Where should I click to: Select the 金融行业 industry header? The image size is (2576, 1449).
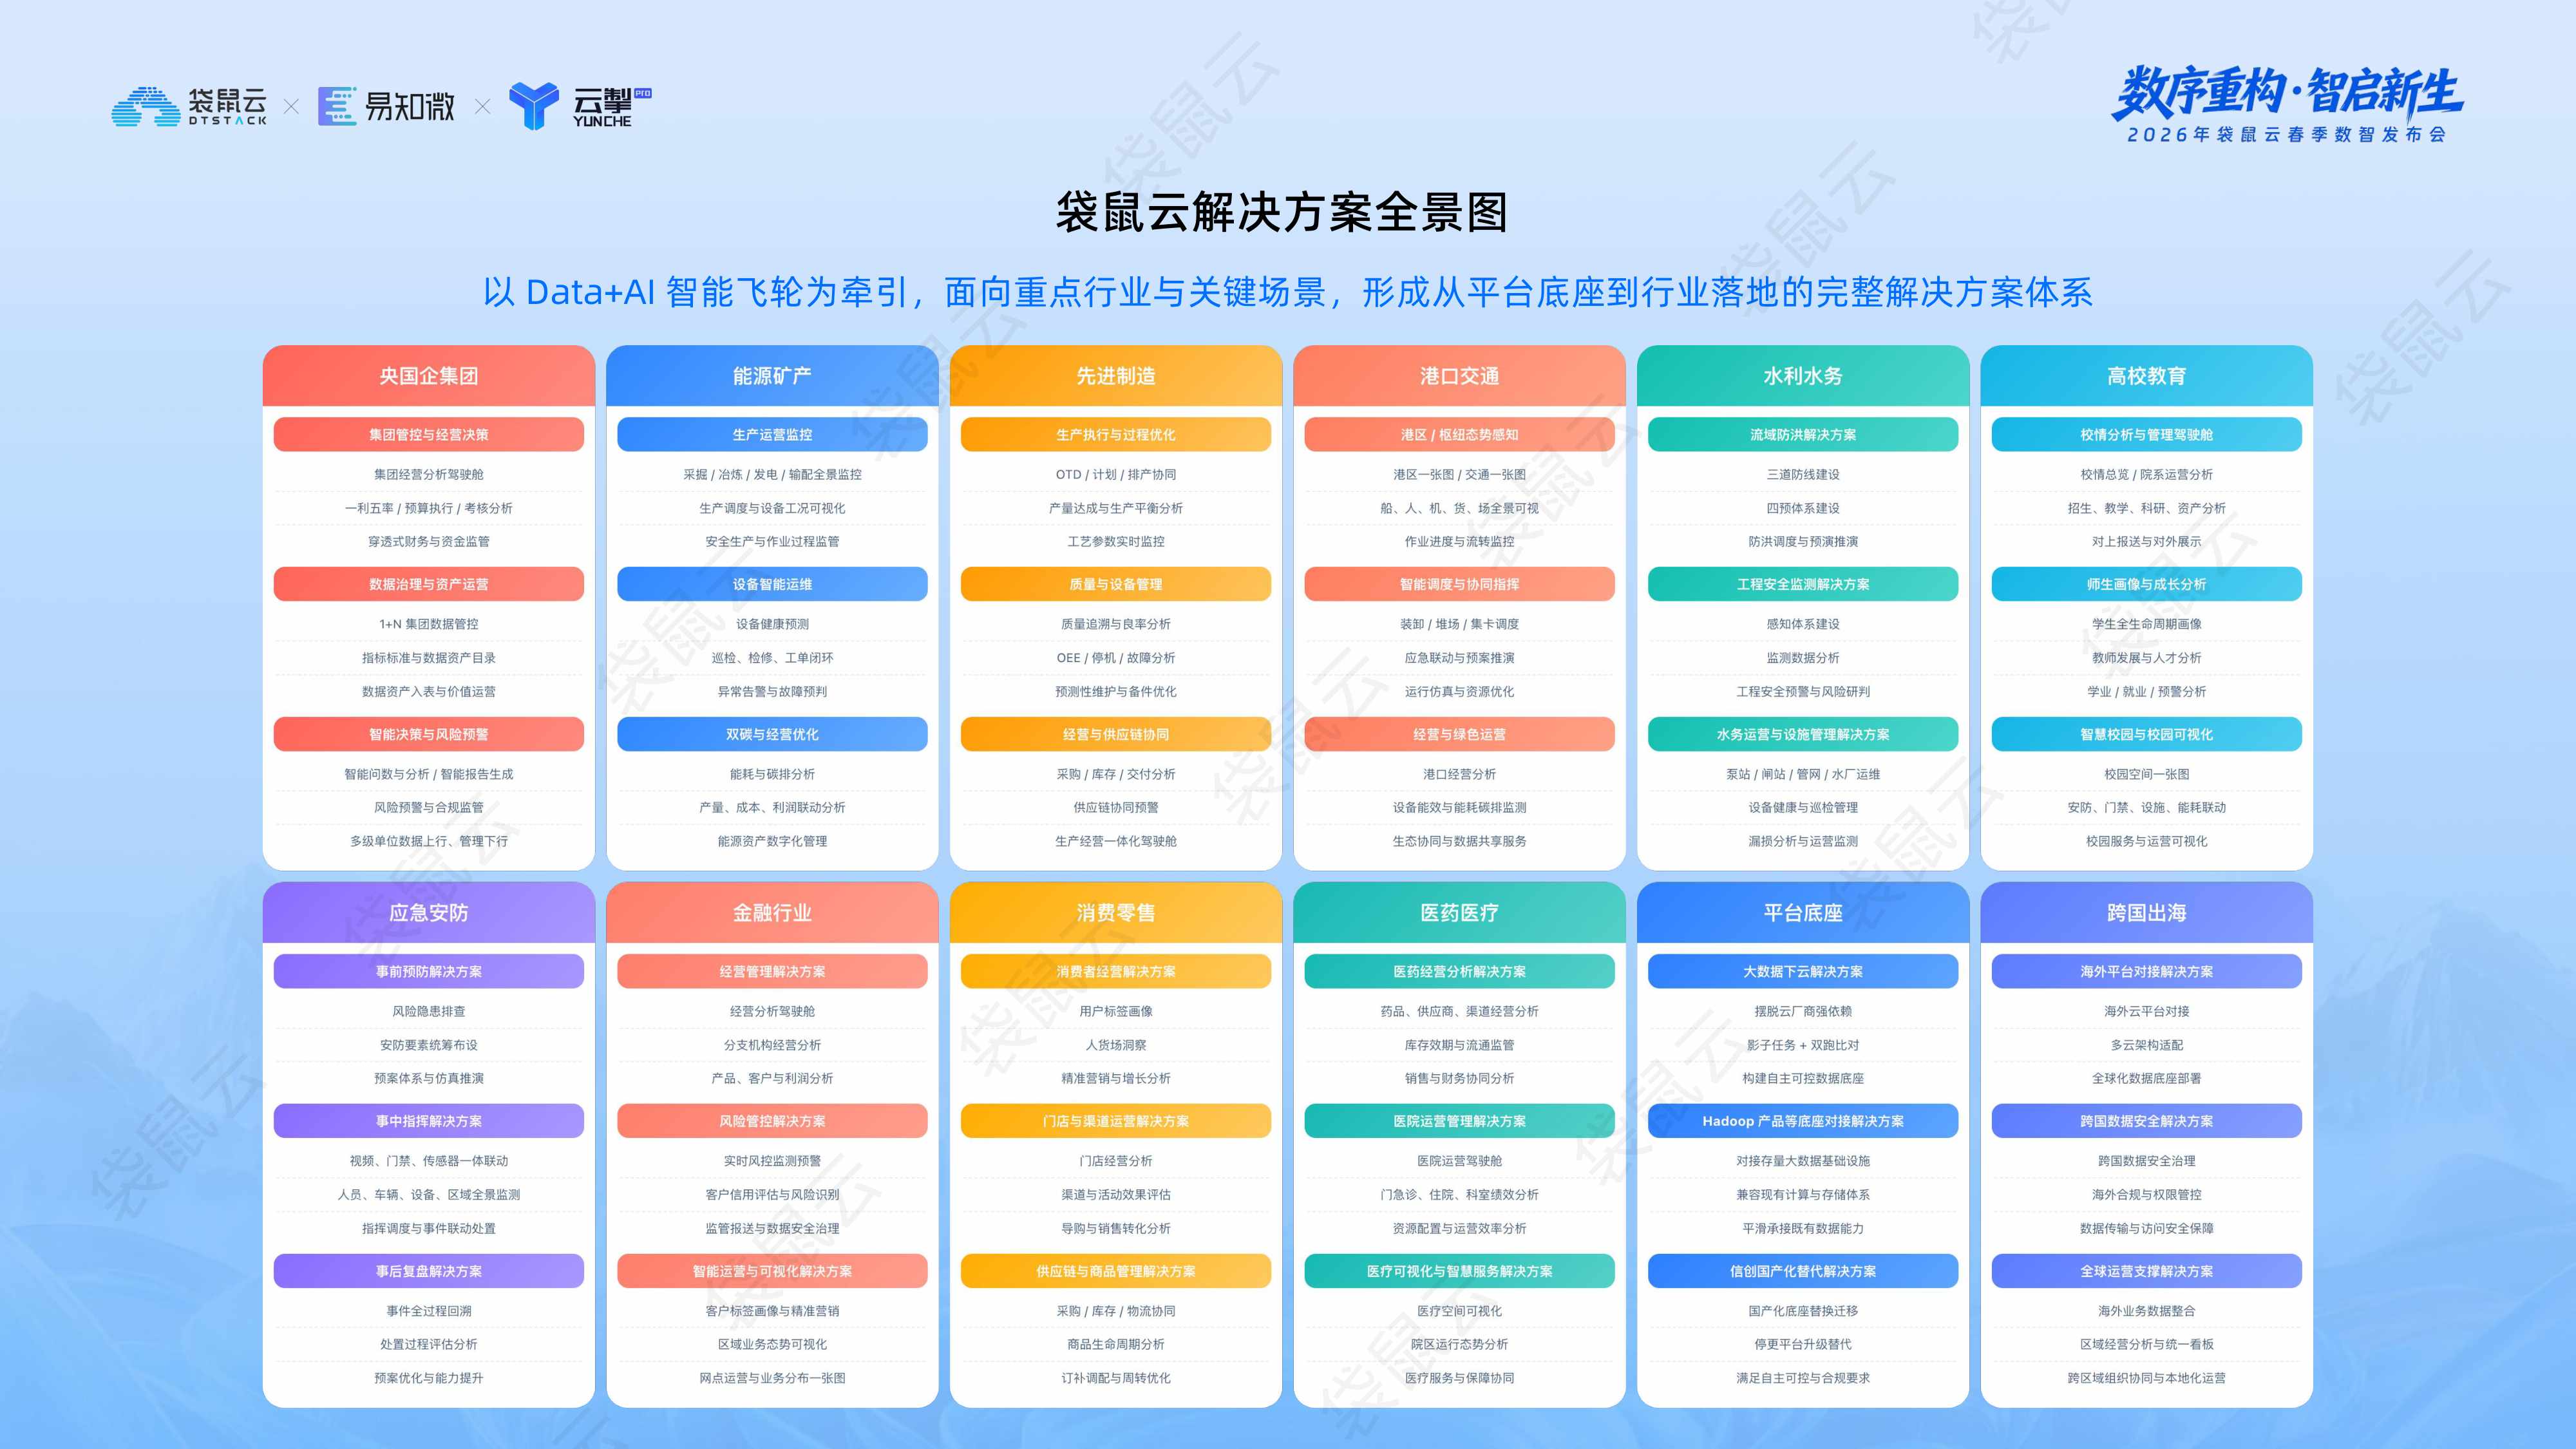click(772, 913)
